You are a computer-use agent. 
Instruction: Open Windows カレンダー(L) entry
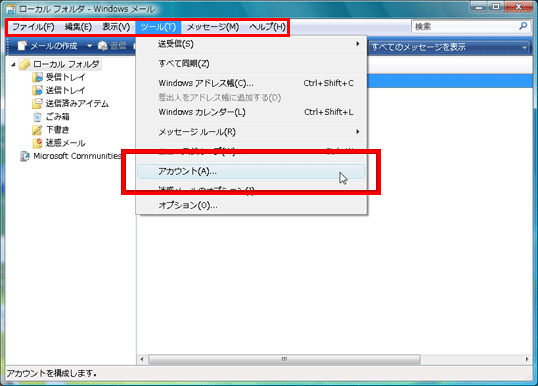click(251, 112)
